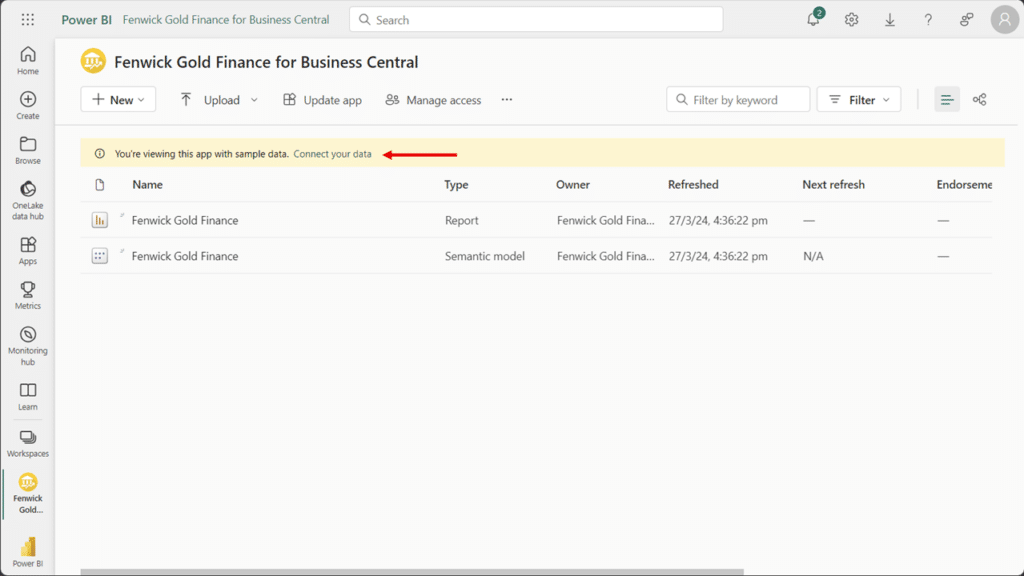The width and height of the screenshot is (1024, 576).
Task: Click the Search box in the header
Action: point(536,20)
